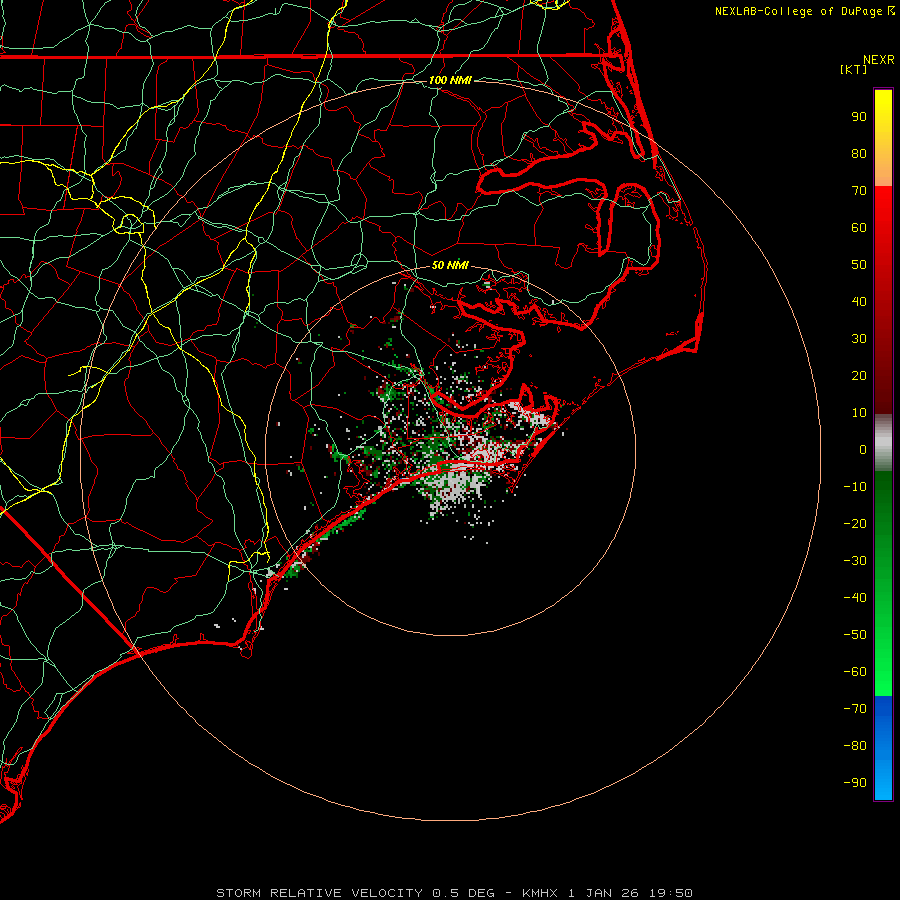Click the 30 value on velocity scale
900x900 pixels.
(x=859, y=339)
